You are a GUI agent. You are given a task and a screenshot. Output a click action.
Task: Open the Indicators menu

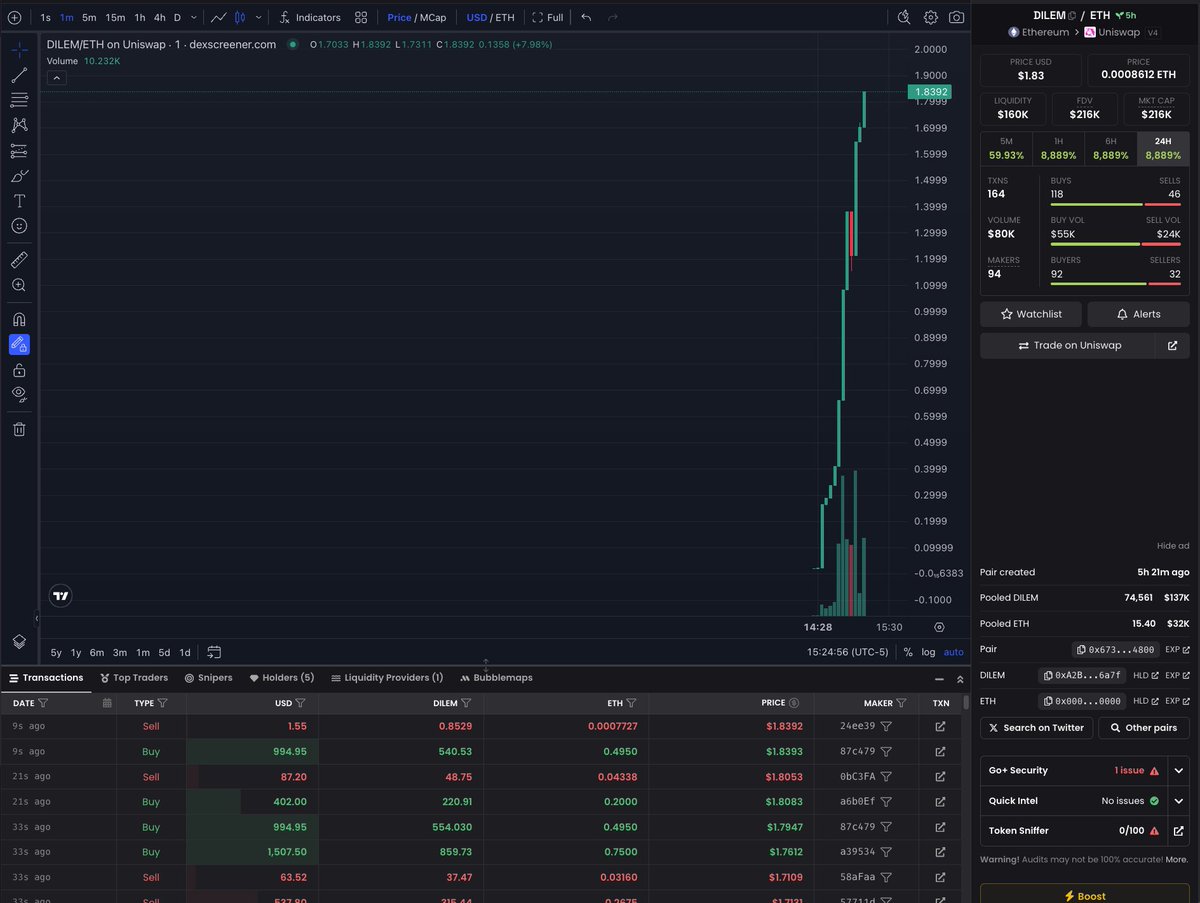click(309, 17)
